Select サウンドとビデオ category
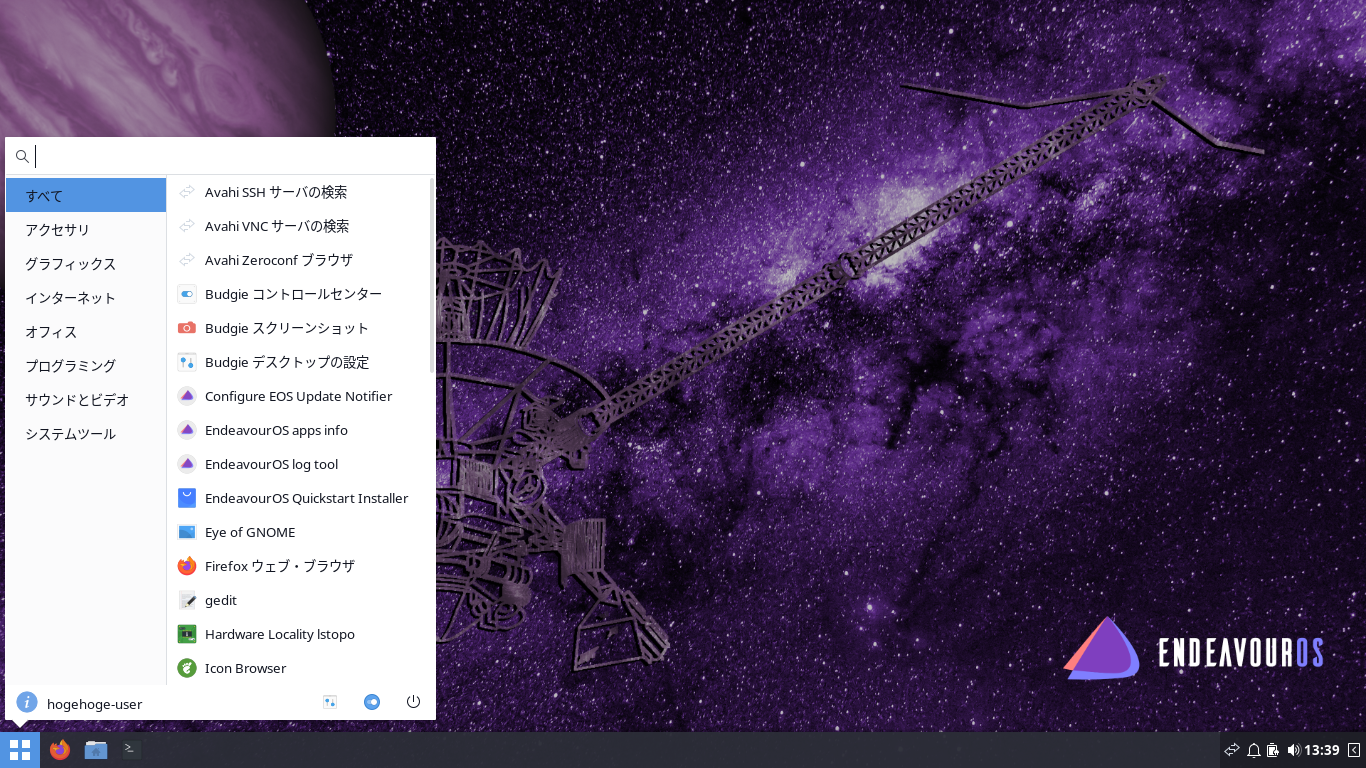 click(x=86, y=399)
